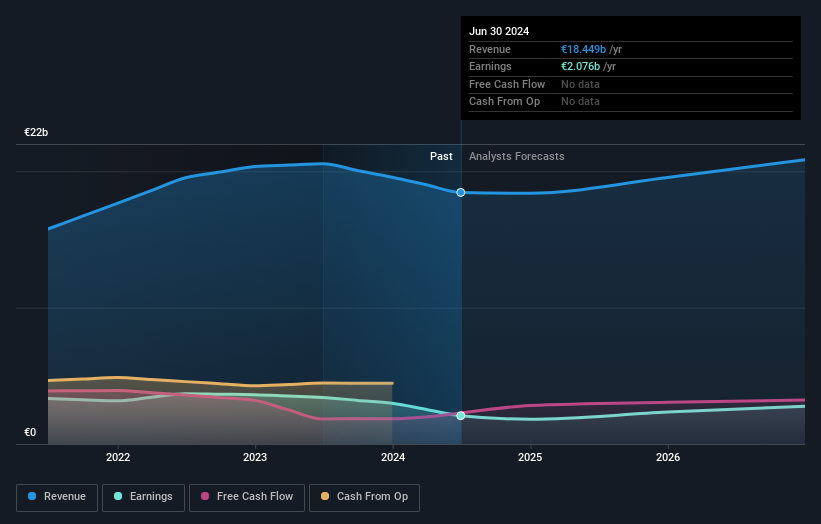Toggle the Free Cash Flow legend series
Screen dimensions: 821x524
[x=247, y=497]
